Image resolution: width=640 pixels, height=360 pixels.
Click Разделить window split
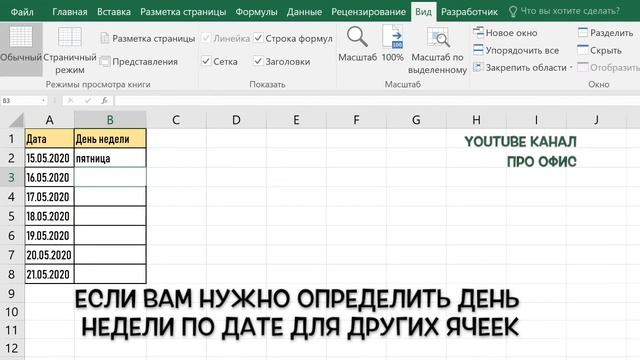click(605, 33)
